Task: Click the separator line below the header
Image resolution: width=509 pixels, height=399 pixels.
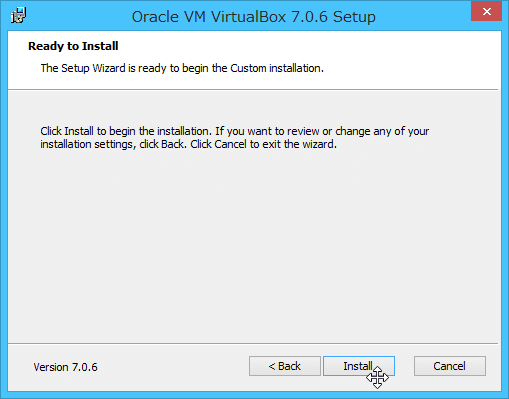Action: 253,89
